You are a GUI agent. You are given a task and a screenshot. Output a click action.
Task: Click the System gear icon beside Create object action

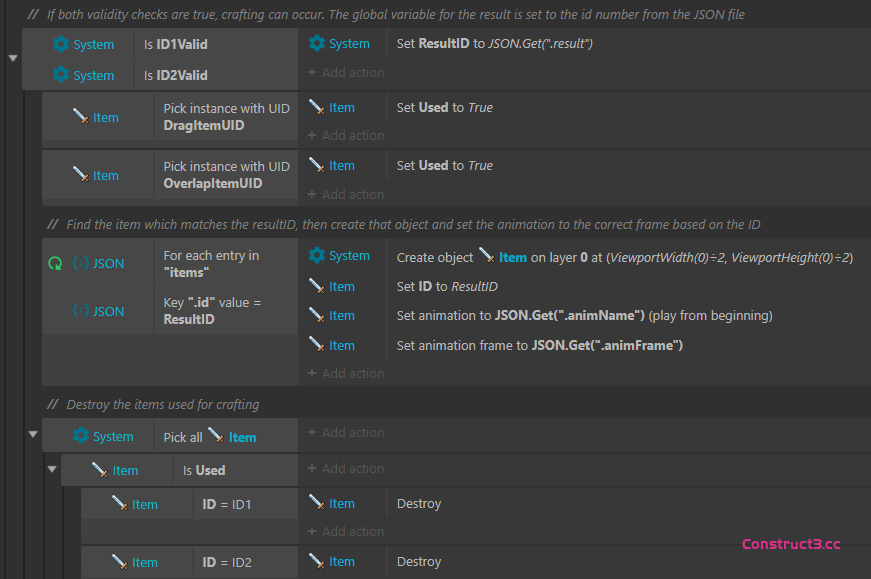tap(317, 256)
